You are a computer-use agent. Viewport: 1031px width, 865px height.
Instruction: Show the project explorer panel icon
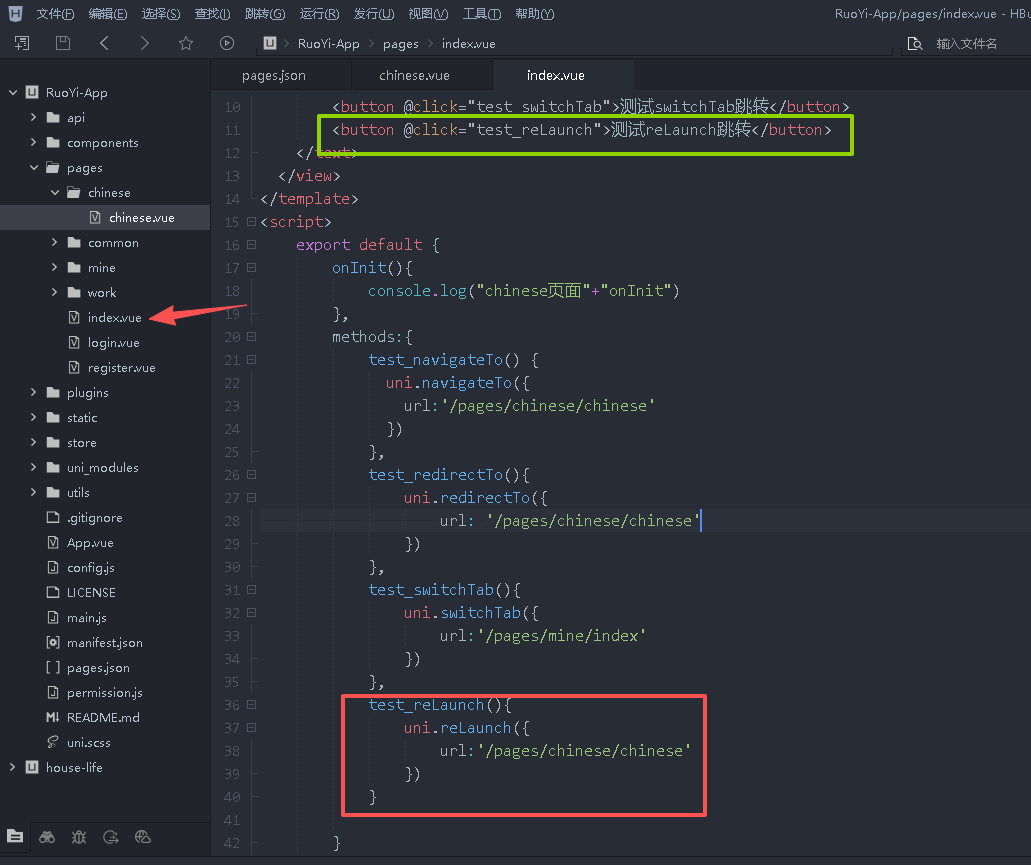pyautogui.click(x=15, y=837)
